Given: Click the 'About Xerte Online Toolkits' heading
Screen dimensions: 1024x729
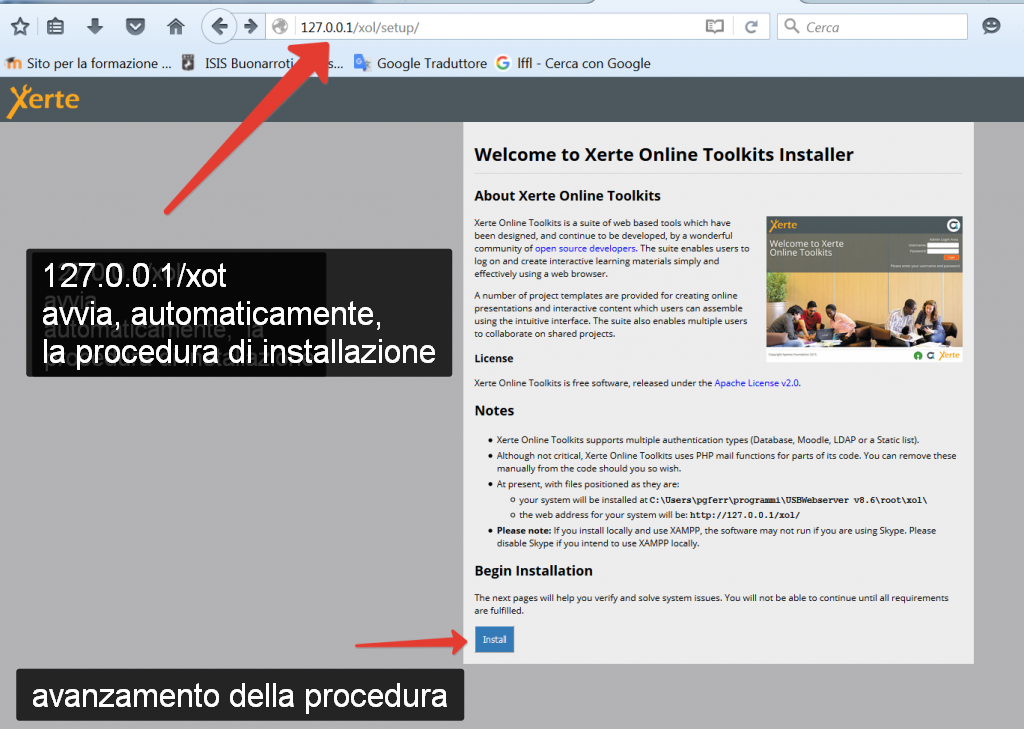Looking at the screenshot, I should click(568, 196).
